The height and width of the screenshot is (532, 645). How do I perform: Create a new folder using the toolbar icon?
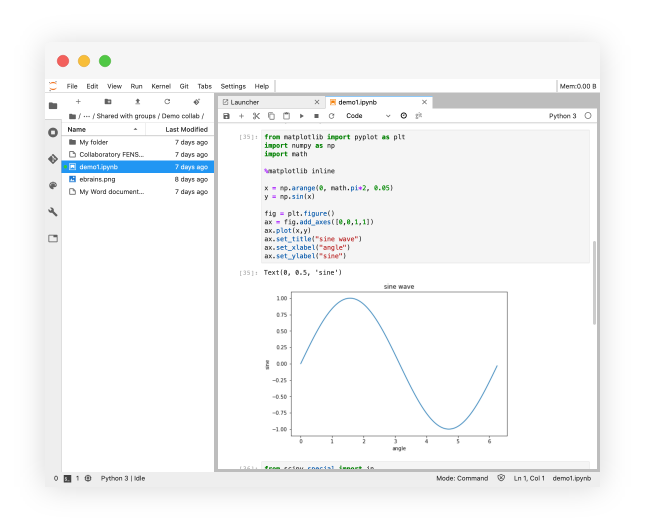click(108, 101)
